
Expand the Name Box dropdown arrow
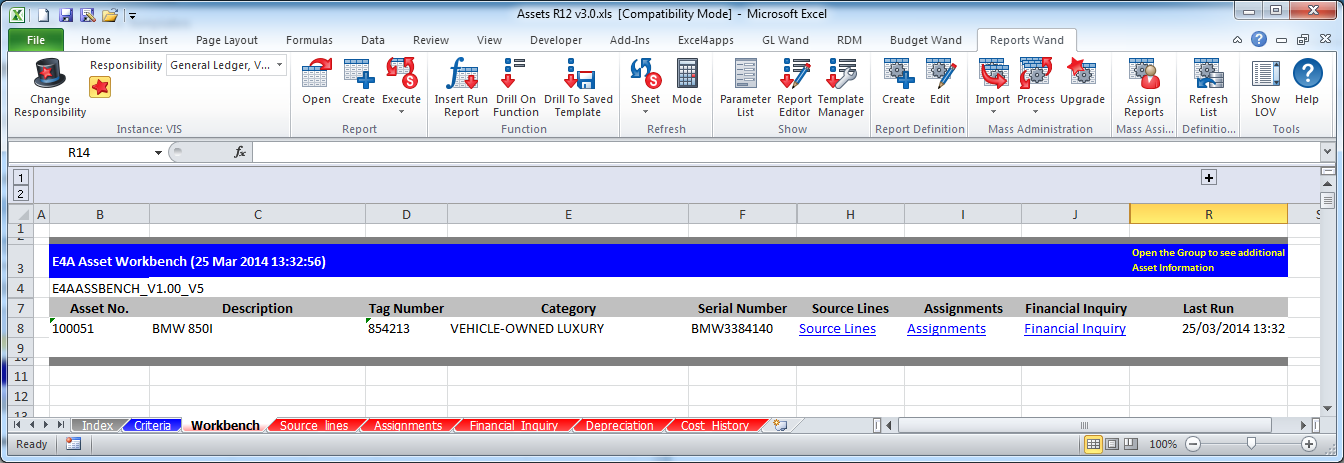158,152
